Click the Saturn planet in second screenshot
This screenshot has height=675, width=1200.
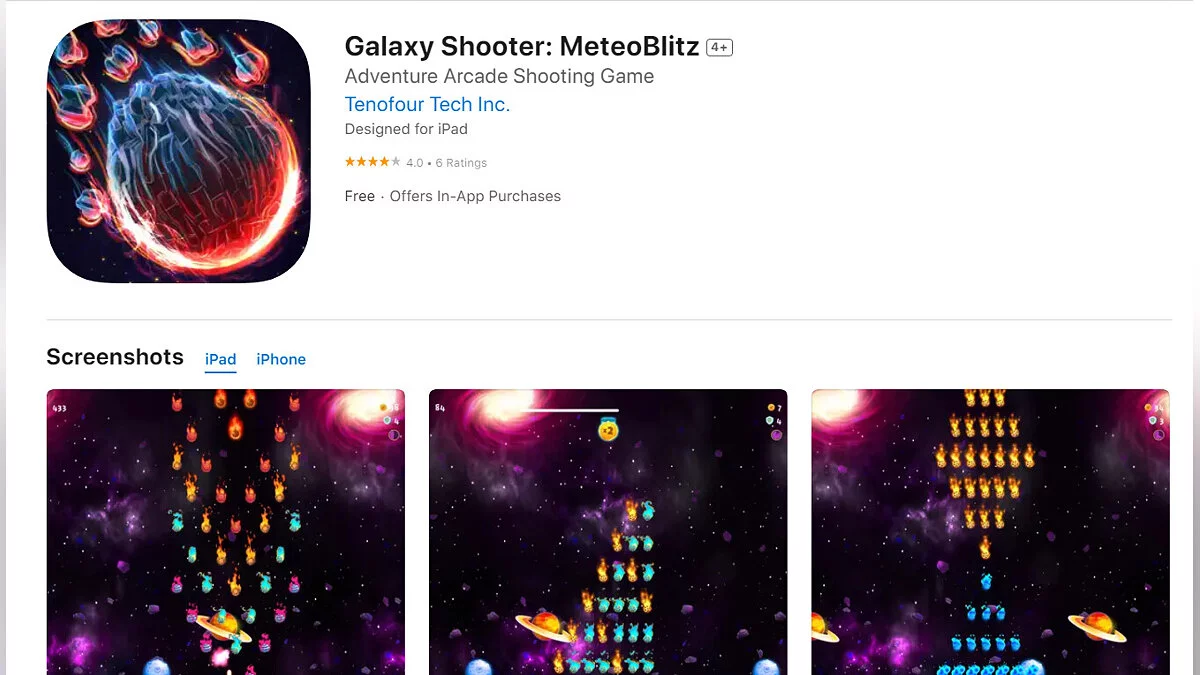tap(545, 627)
